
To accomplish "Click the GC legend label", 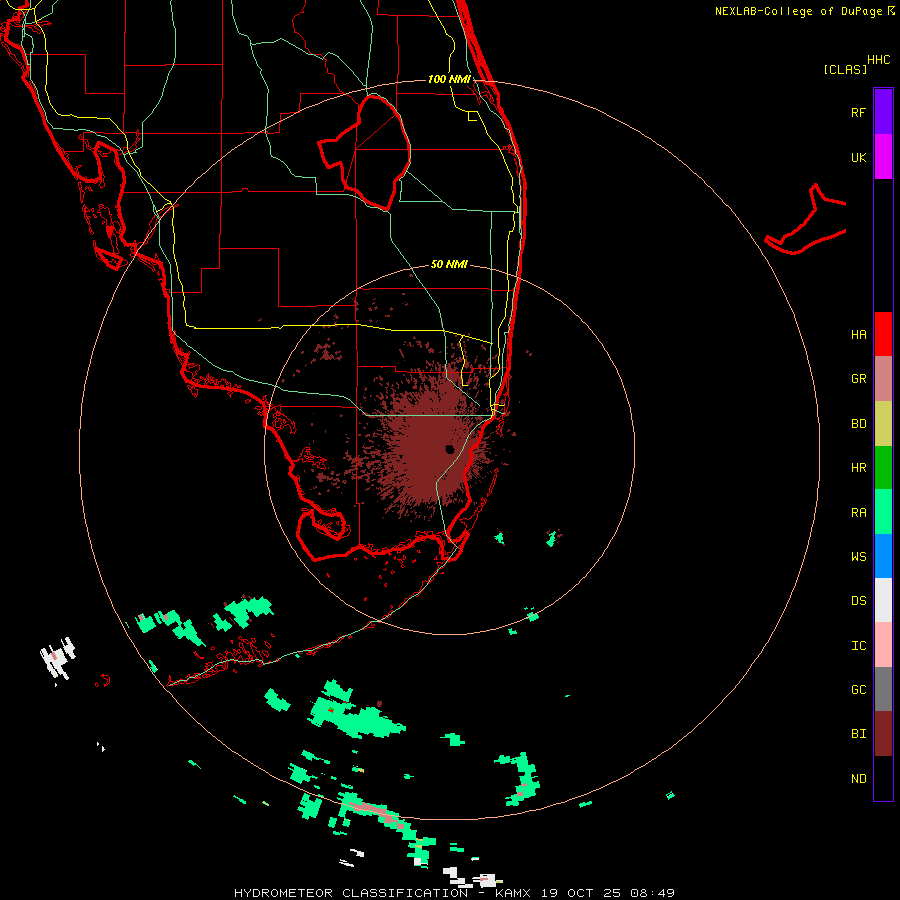I will (858, 690).
